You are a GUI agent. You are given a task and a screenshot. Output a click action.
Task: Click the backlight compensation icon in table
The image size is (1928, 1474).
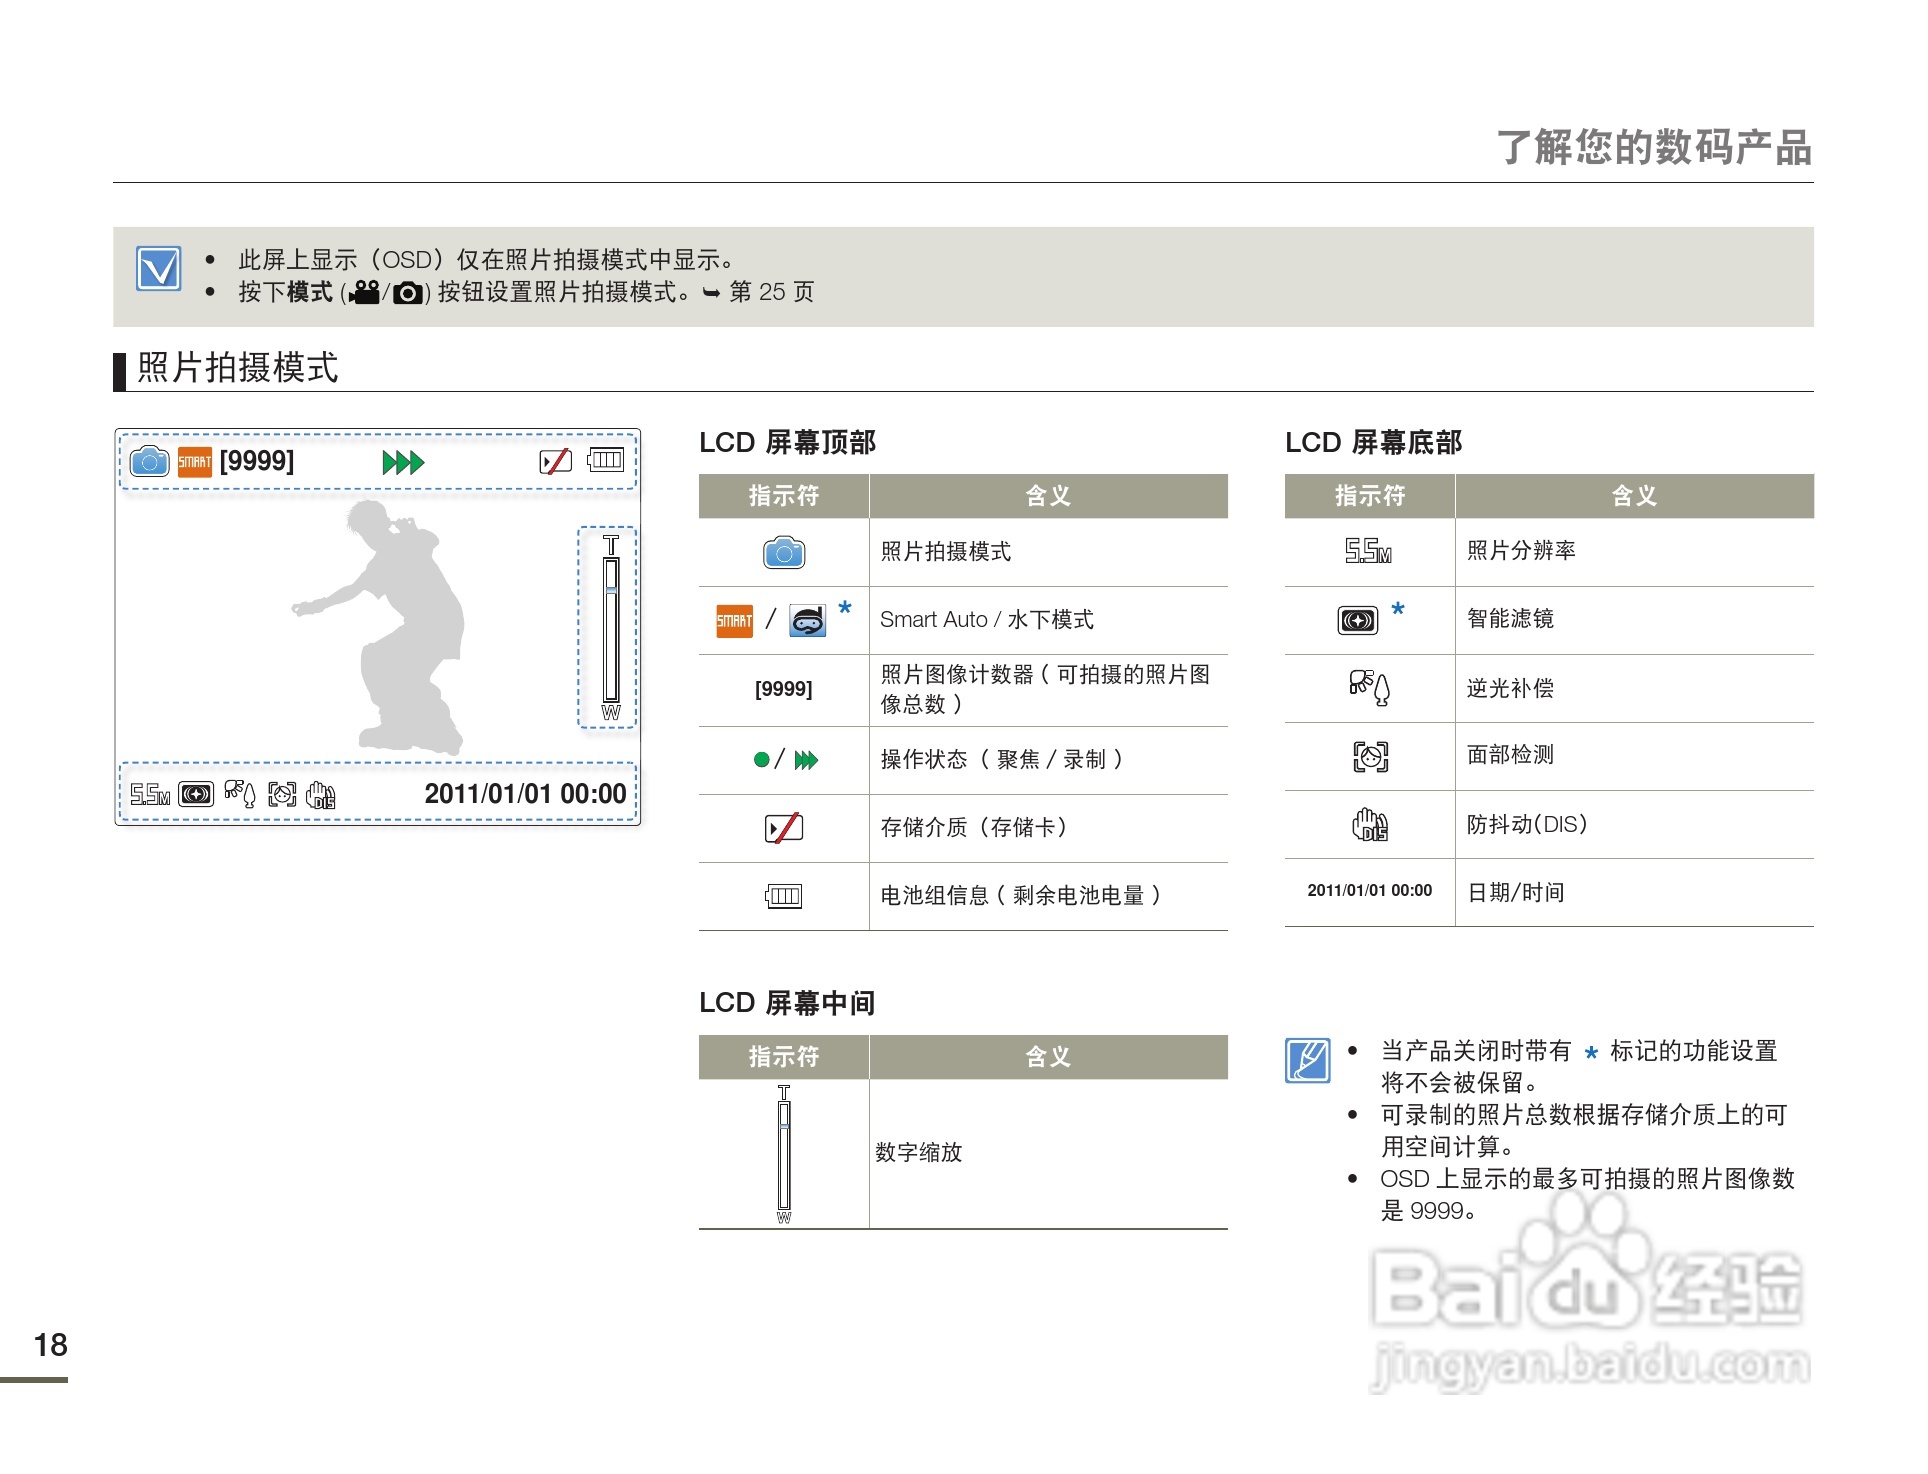tap(1370, 688)
